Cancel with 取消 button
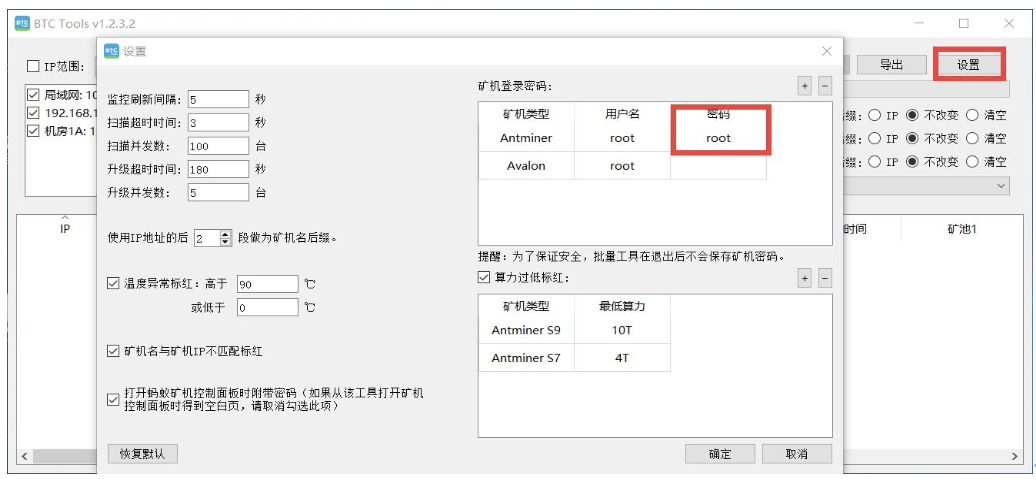The height and width of the screenshot is (479, 1036). click(x=796, y=454)
